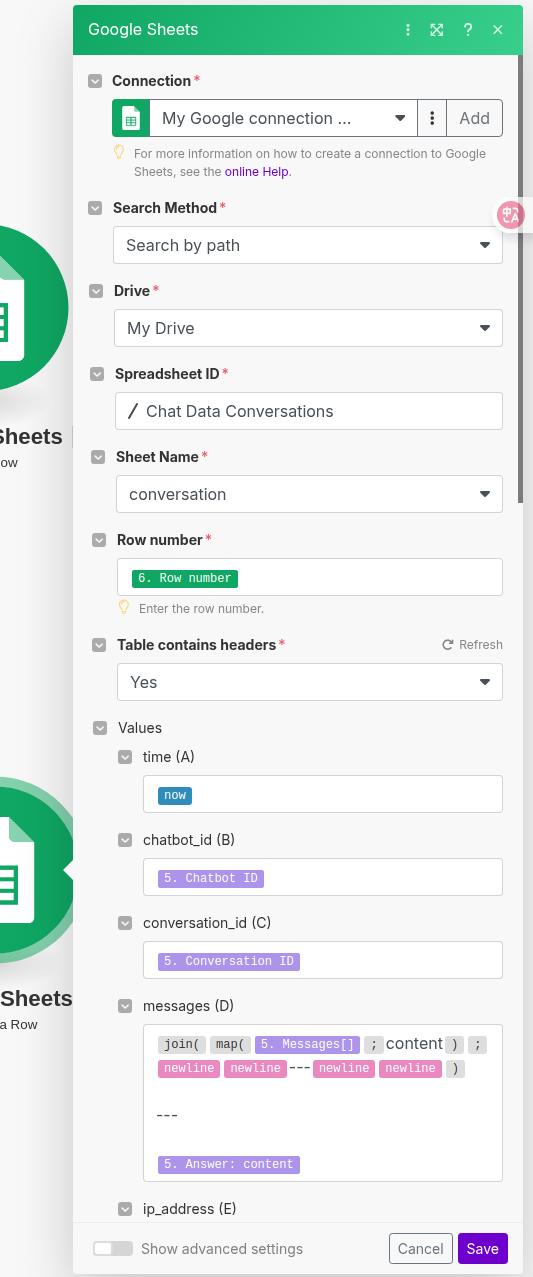Click the lightbulb hint icon under Row number

pos(124,607)
